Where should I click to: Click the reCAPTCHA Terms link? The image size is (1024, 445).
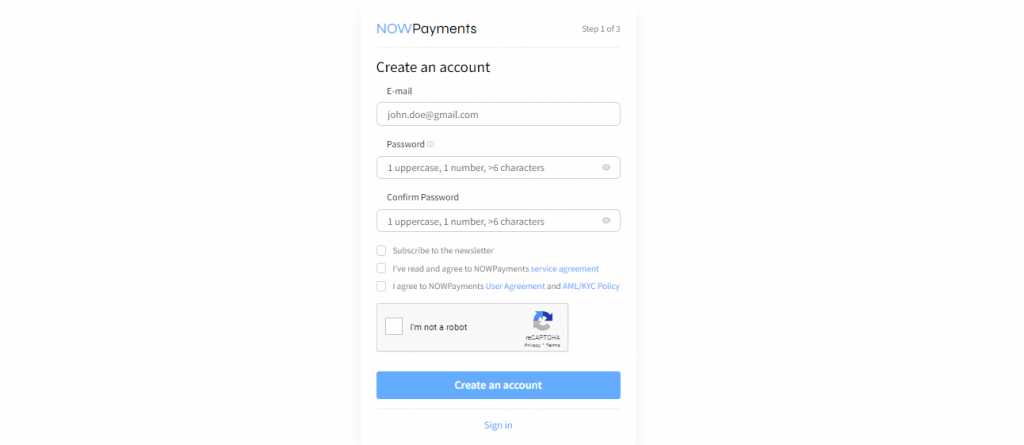pyautogui.click(x=553, y=345)
